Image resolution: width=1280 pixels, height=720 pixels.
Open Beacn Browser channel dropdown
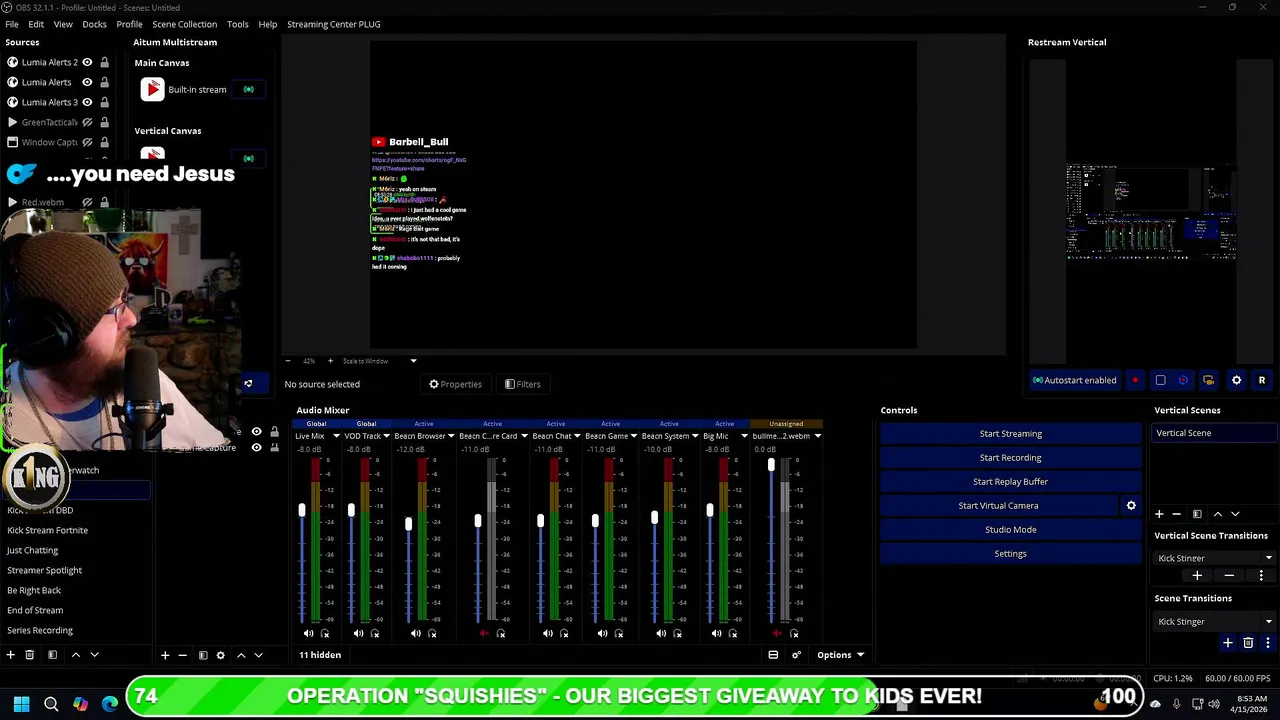(451, 436)
